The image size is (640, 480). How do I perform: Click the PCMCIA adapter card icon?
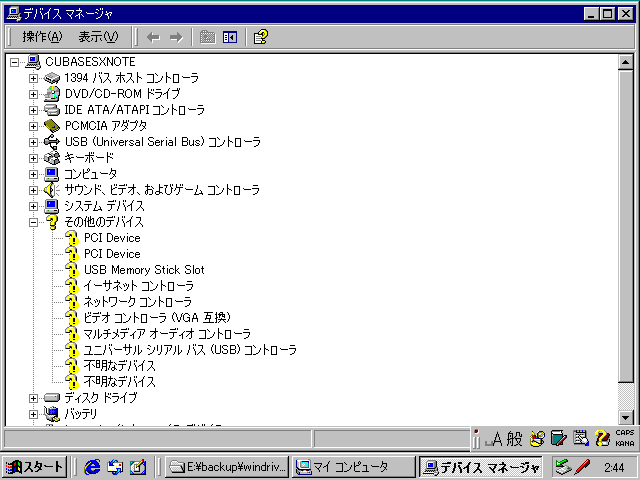tap(52, 126)
